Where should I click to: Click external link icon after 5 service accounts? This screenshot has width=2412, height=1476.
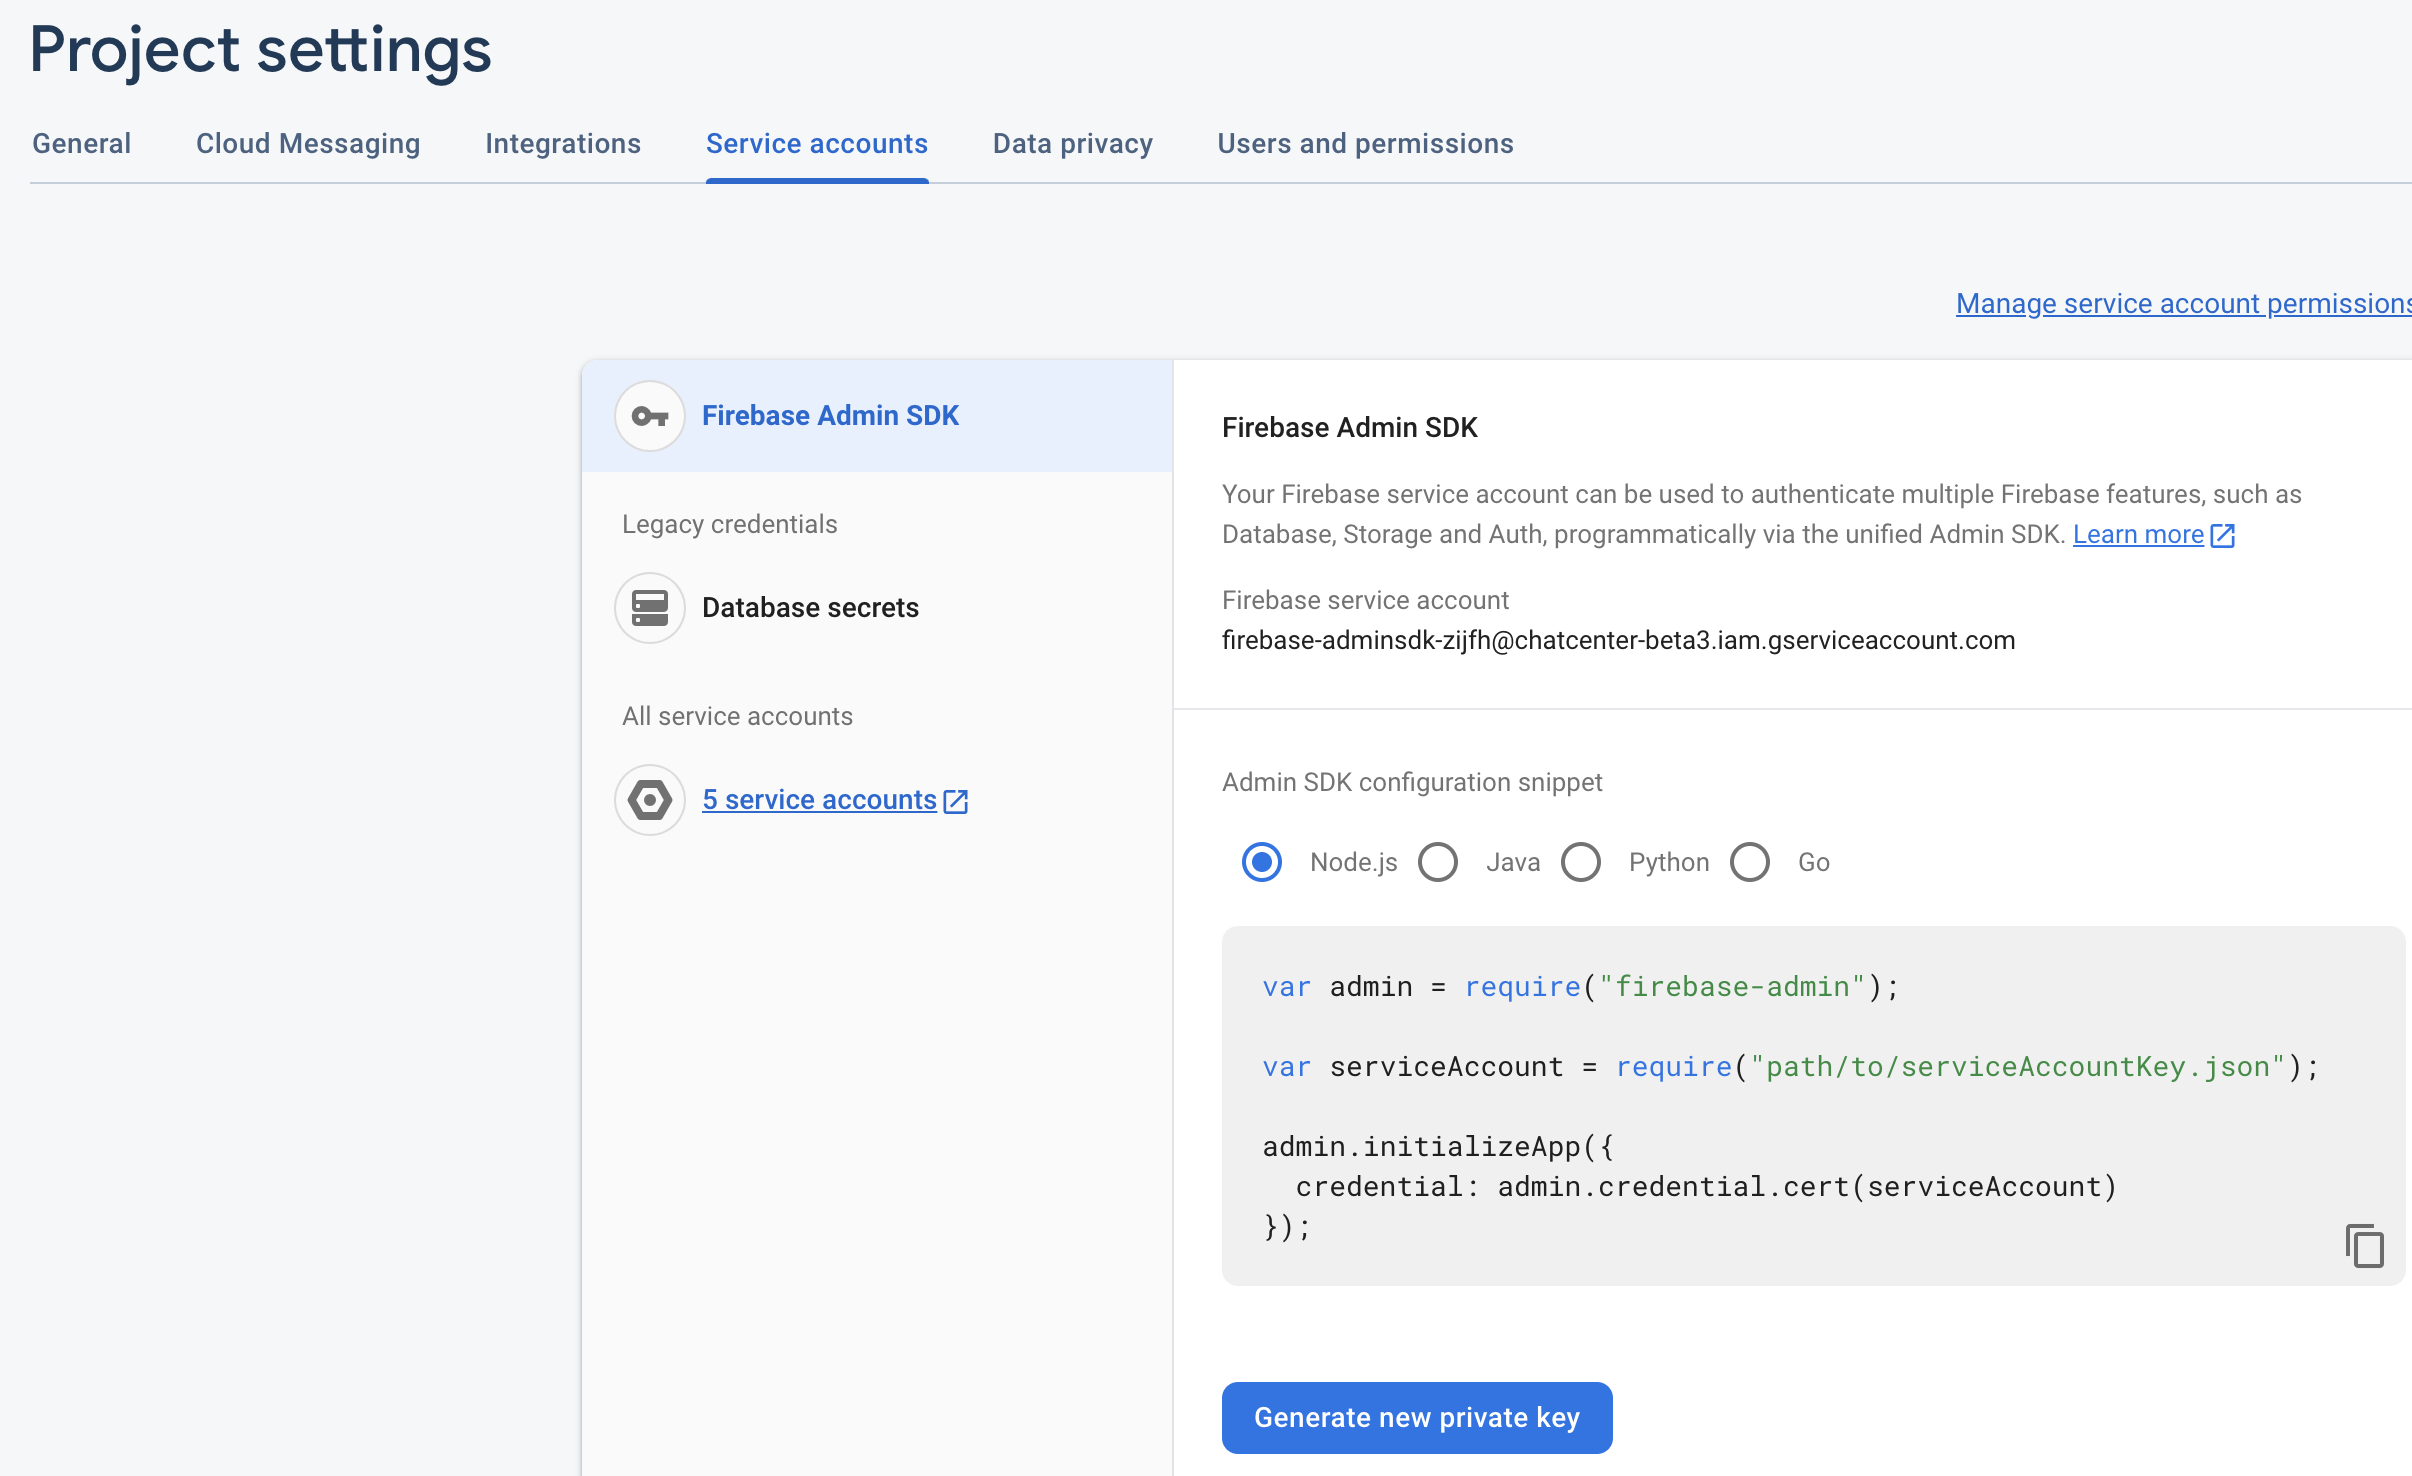[956, 801]
